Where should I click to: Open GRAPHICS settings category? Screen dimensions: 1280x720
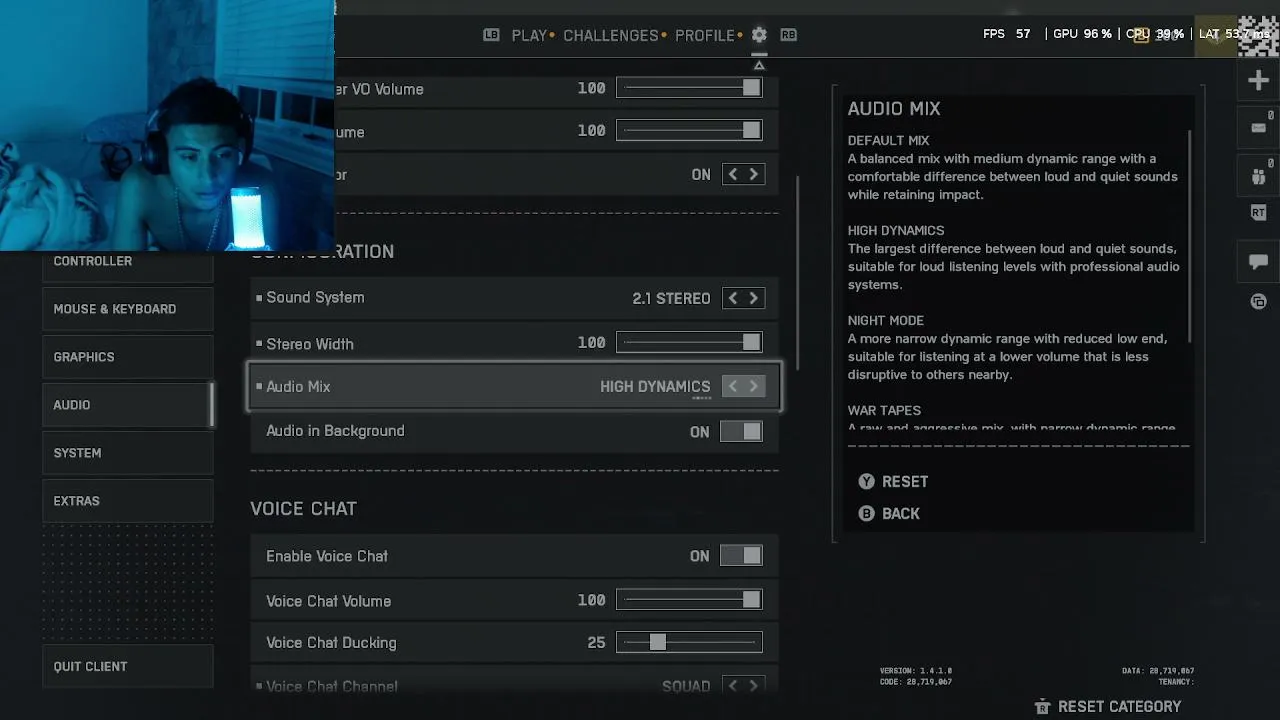[128, 357]
